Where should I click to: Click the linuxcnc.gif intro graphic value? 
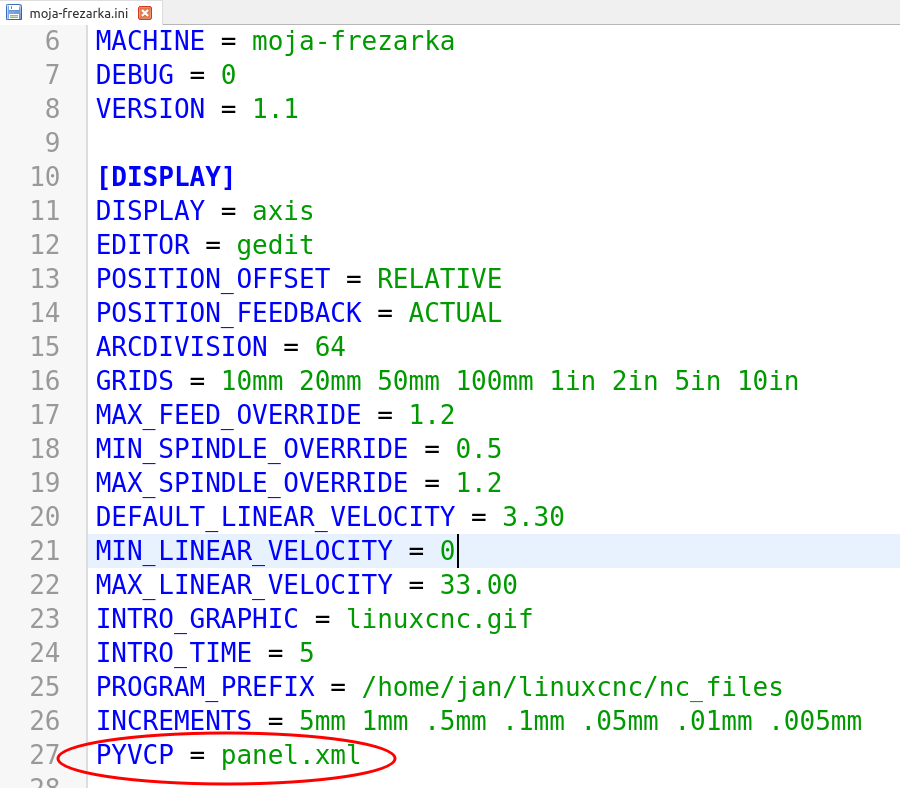(x=439, y=619)
